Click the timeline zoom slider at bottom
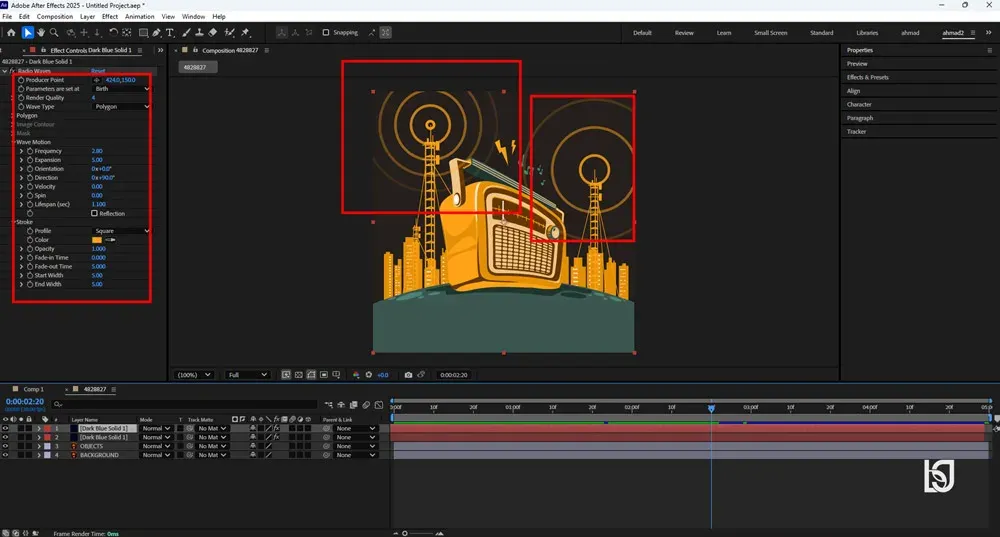 (417, 533)
